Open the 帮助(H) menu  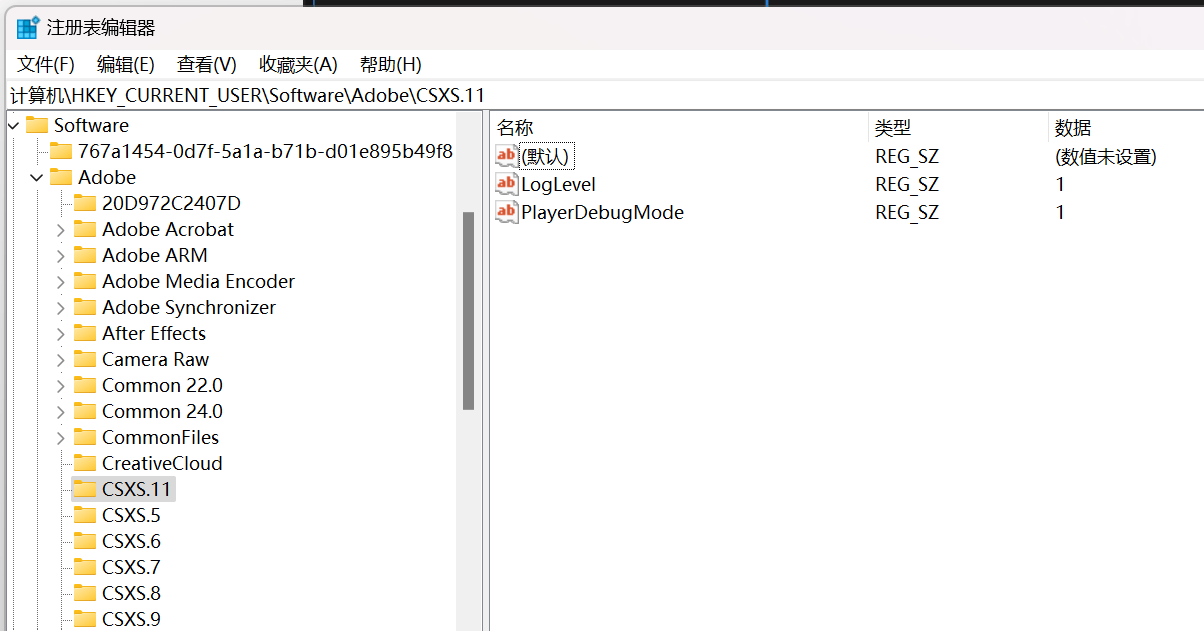coord(391,65)
